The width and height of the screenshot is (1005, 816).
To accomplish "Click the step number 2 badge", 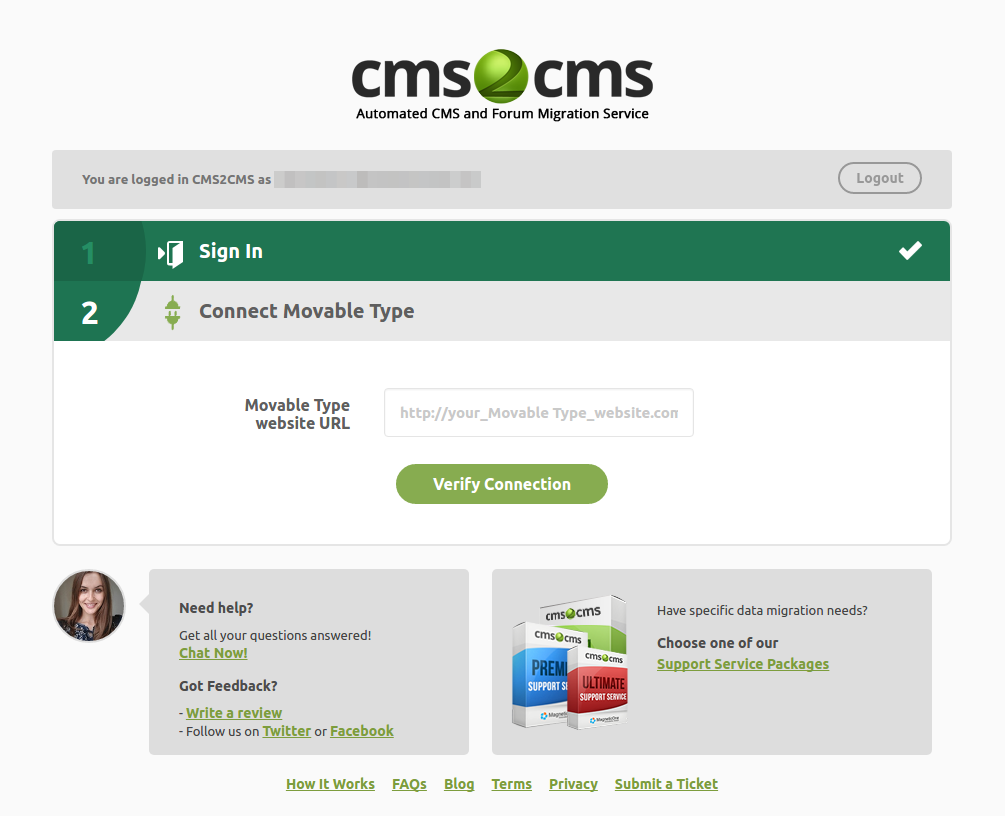I will 90,313.
